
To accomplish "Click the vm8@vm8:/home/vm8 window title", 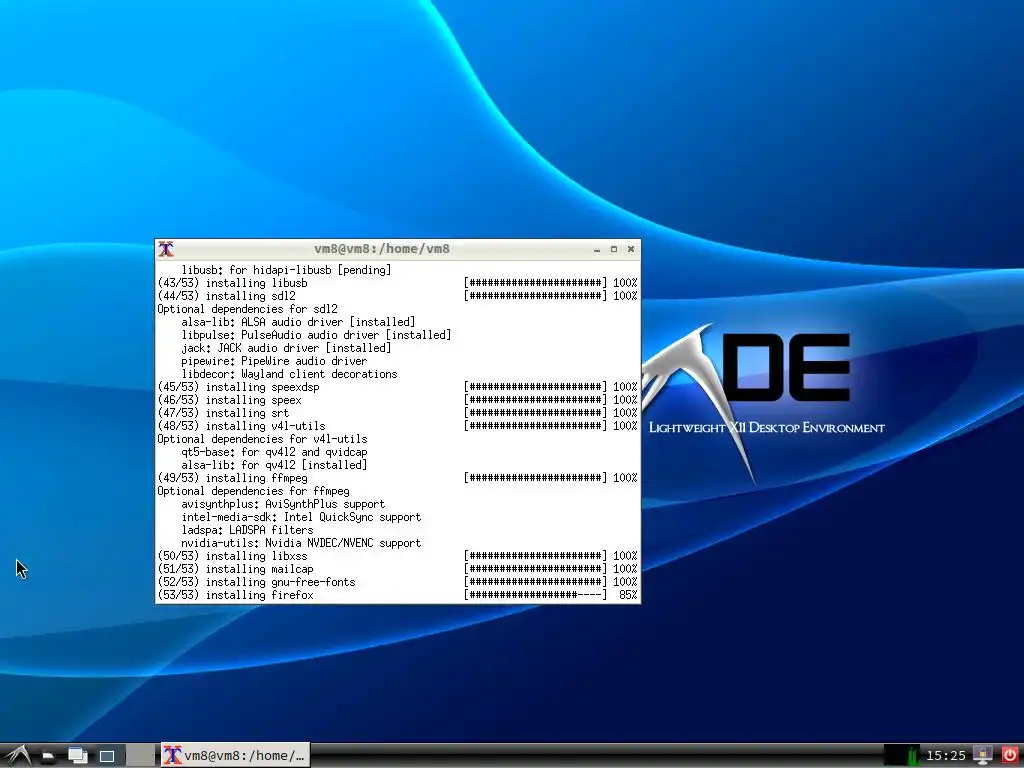I will pos(382,249).
